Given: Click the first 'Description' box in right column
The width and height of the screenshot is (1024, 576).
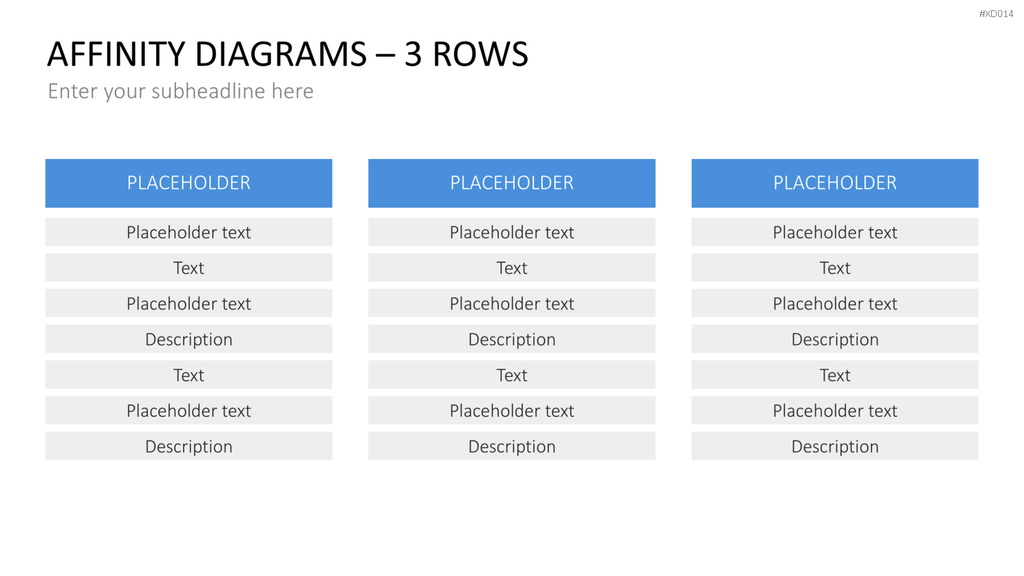Looking at the screenshot, I should tap(835, 339).
